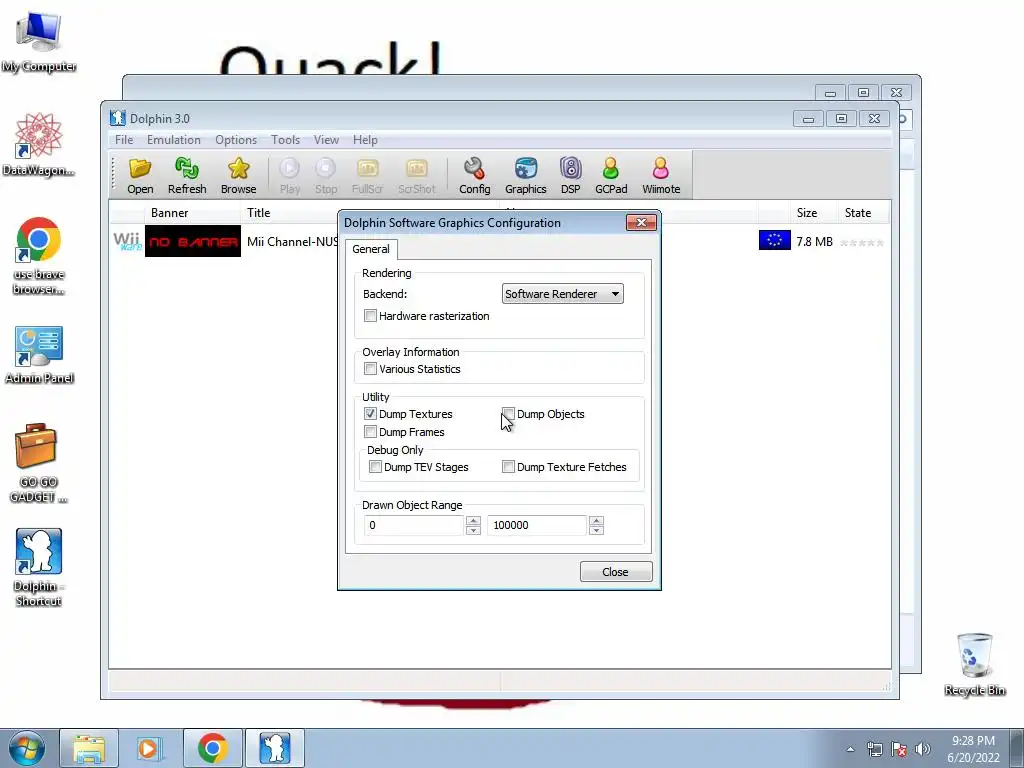Click the NO BANNER thumbnail
1024x768 pixels.
(x=193, y=241)
